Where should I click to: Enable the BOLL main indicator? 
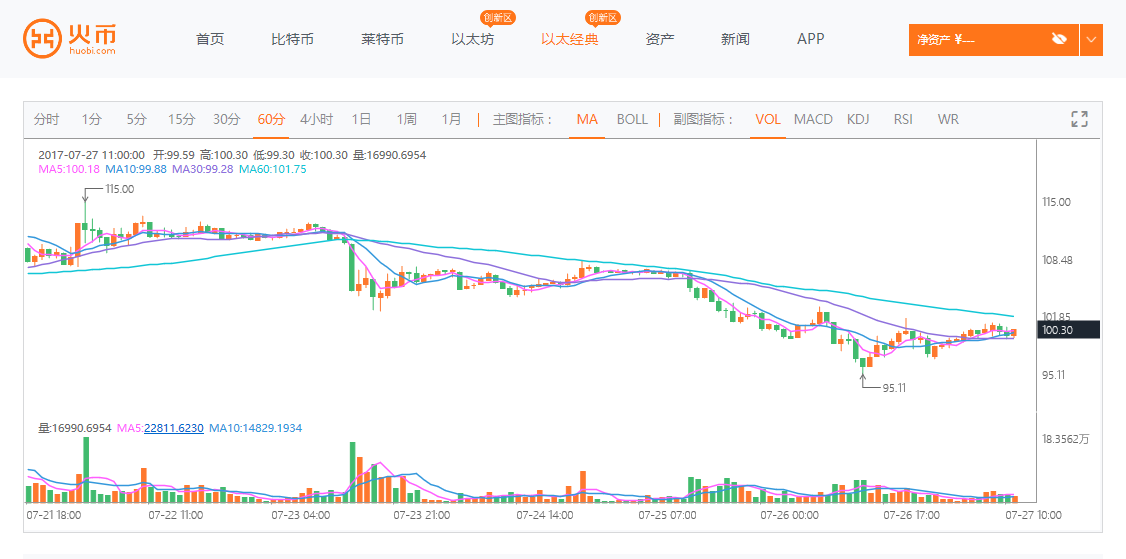coord(632,119)
